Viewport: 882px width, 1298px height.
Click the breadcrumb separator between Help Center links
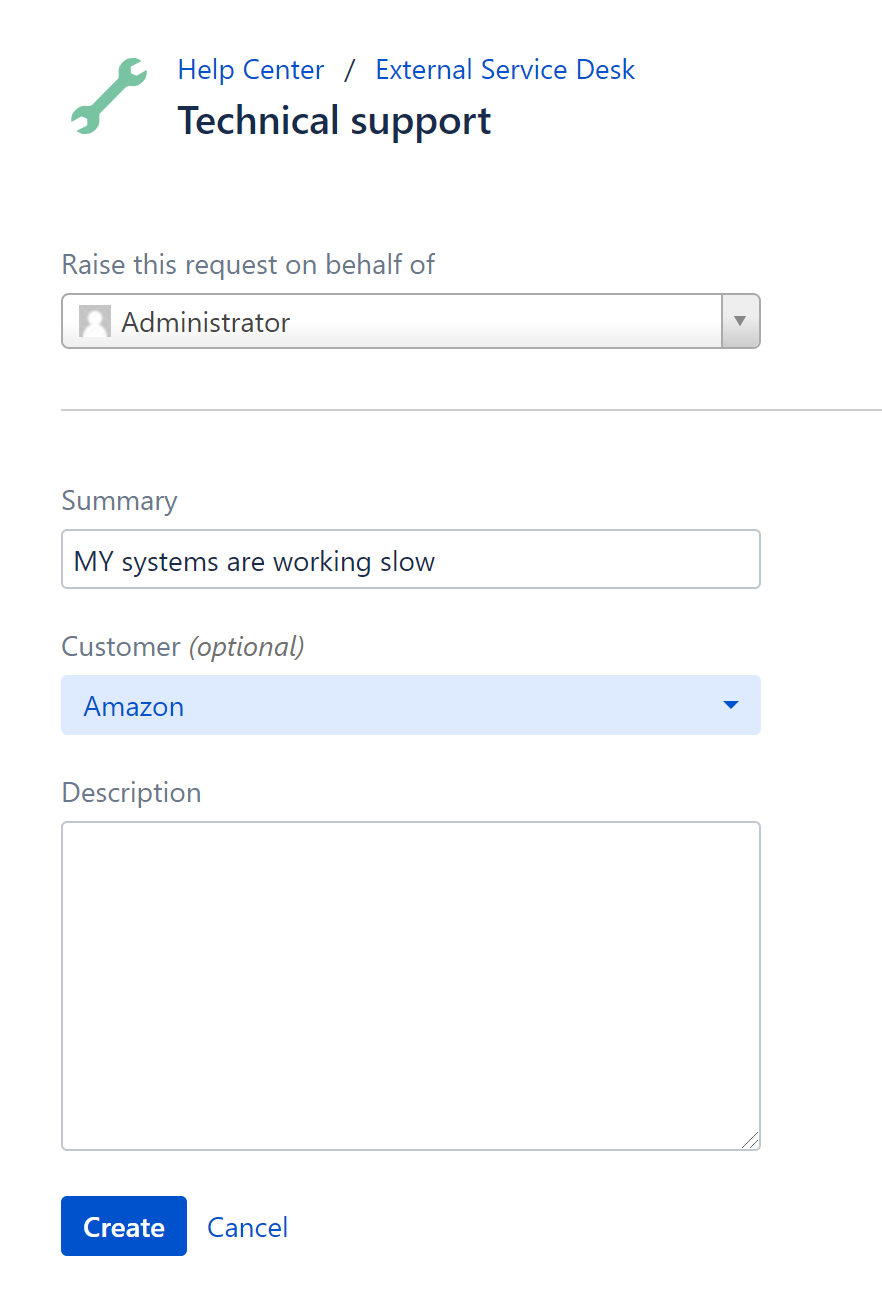click(350, 69)
